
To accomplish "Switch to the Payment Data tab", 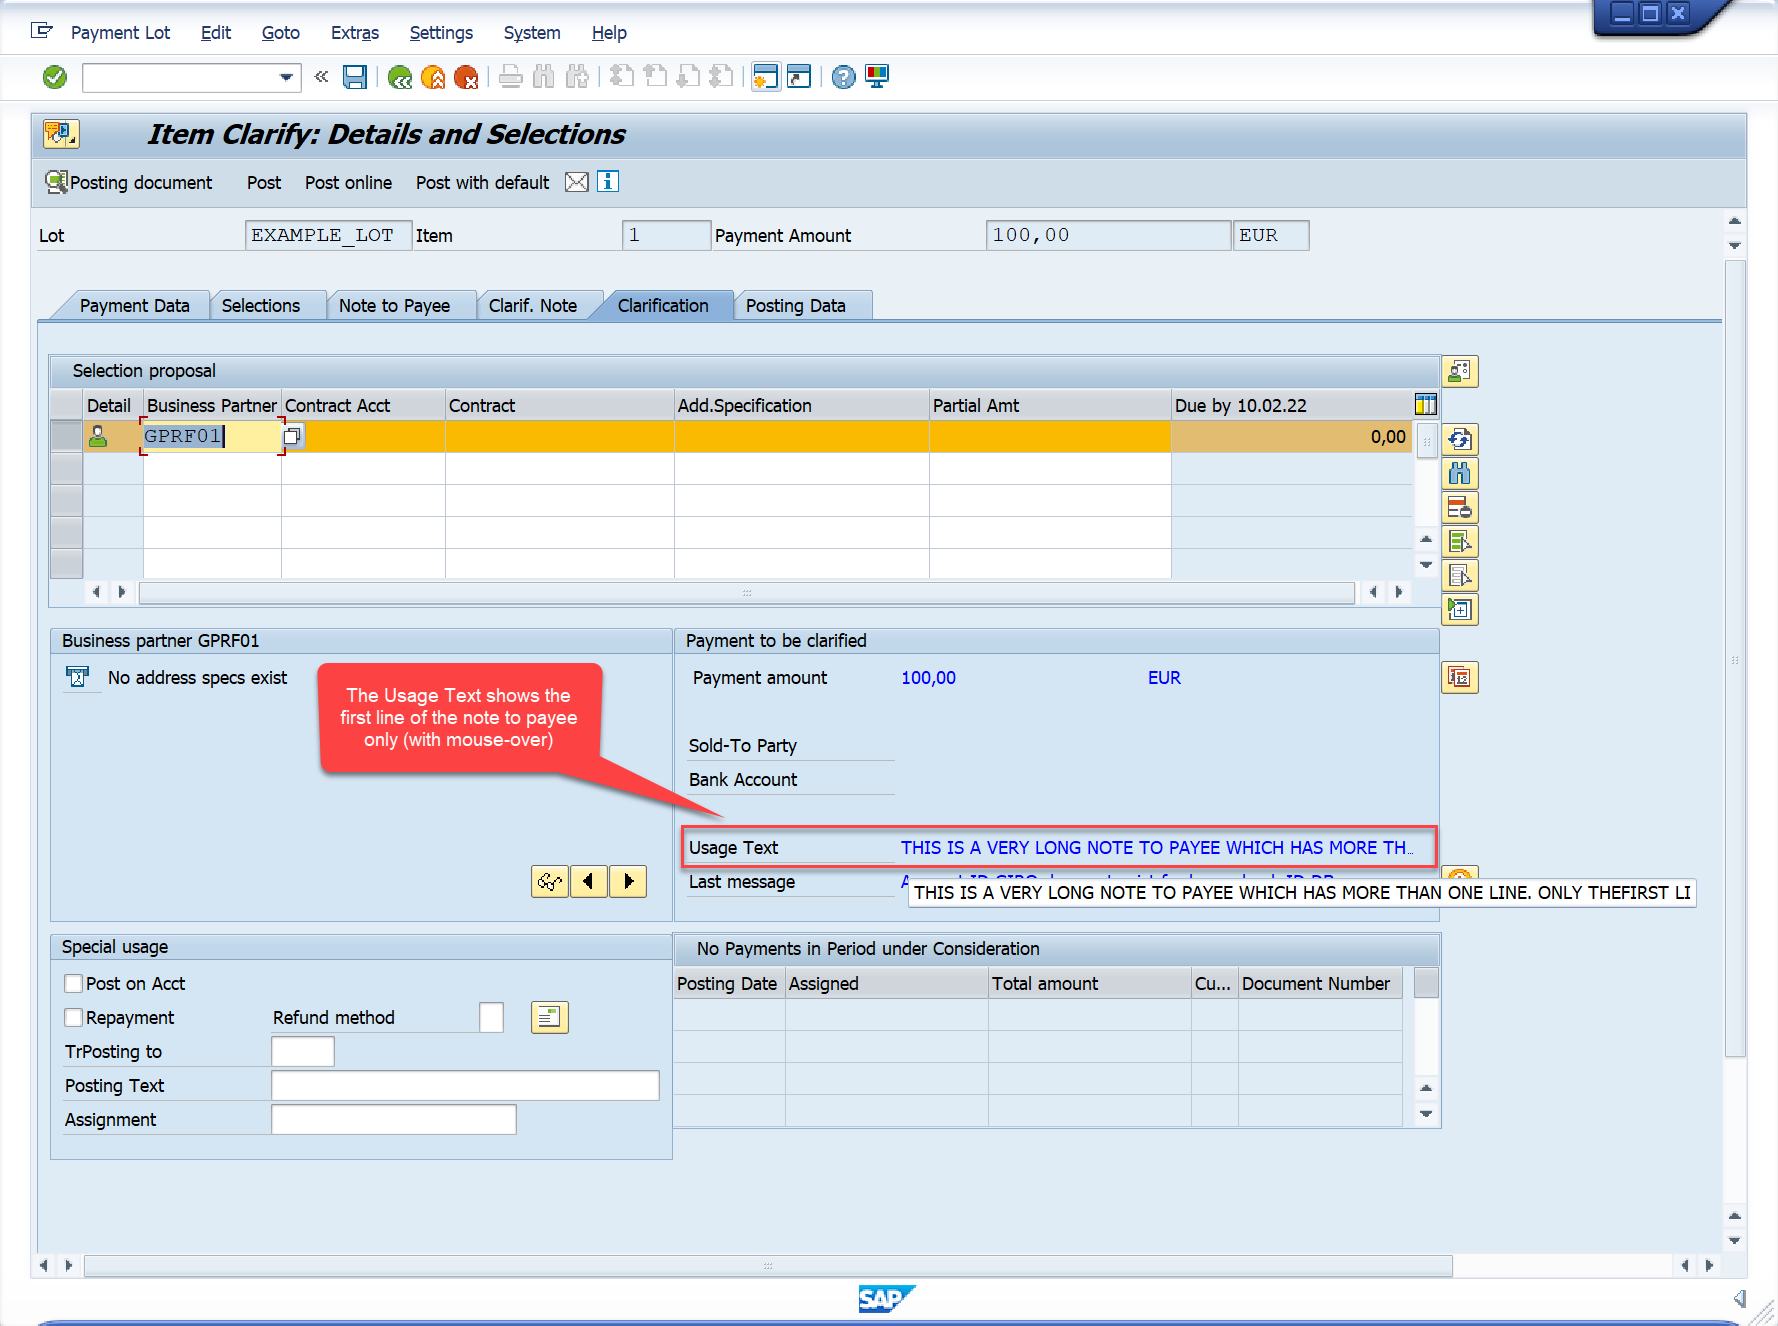I will coord(134,306).
